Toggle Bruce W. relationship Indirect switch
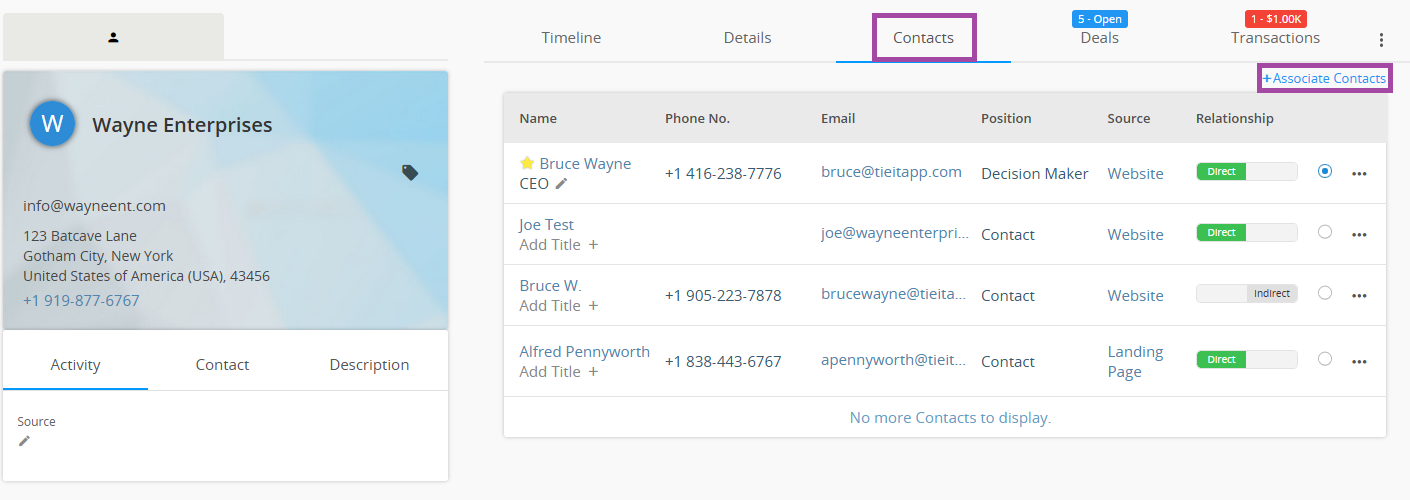The image size is (1410, 500). click(1247, 293)
